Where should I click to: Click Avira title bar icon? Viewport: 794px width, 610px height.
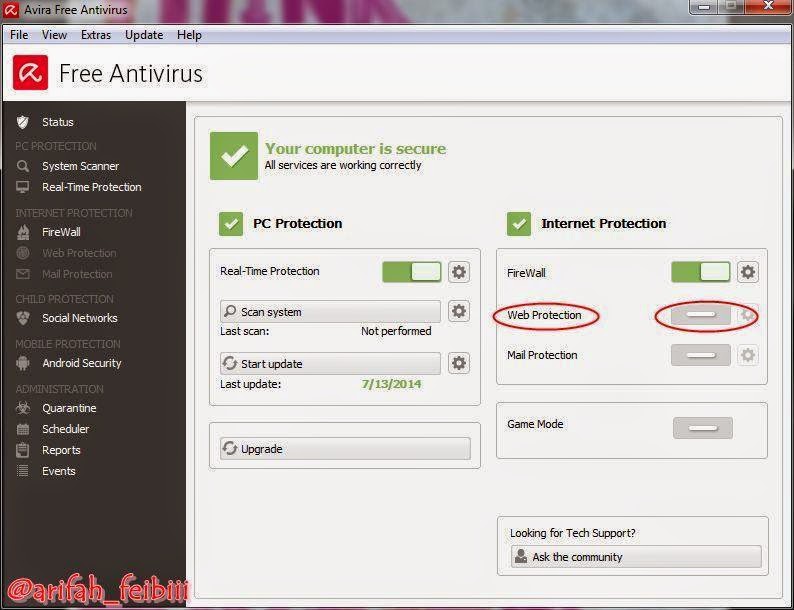coord(11,10)
